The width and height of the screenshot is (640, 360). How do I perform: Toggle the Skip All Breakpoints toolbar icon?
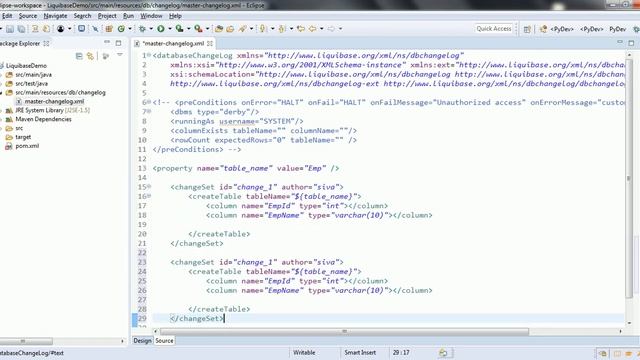(x=95, y=29)
